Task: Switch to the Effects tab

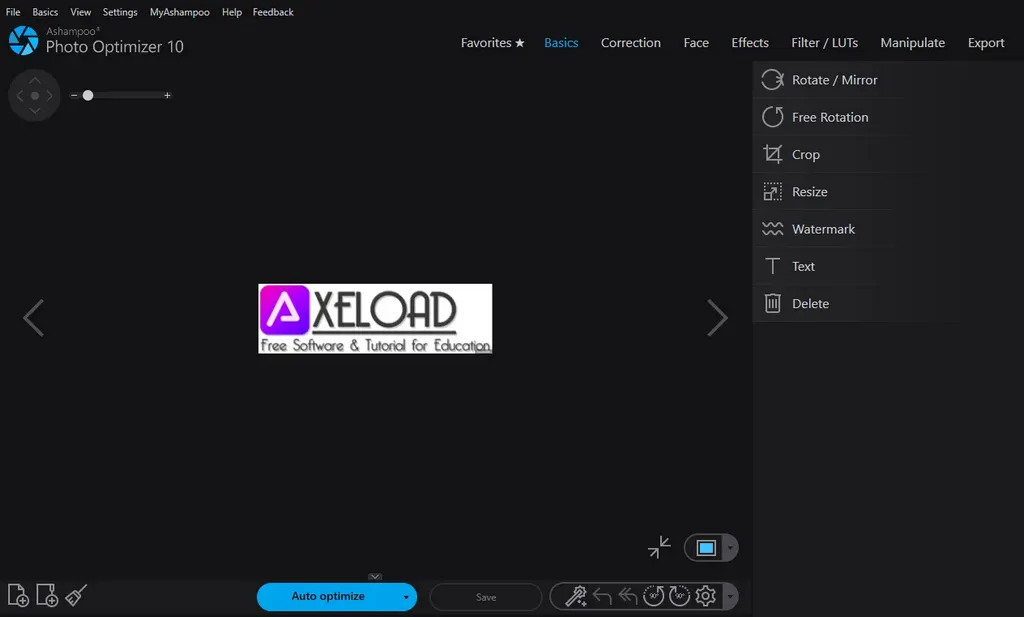Action: click(750, 42)
